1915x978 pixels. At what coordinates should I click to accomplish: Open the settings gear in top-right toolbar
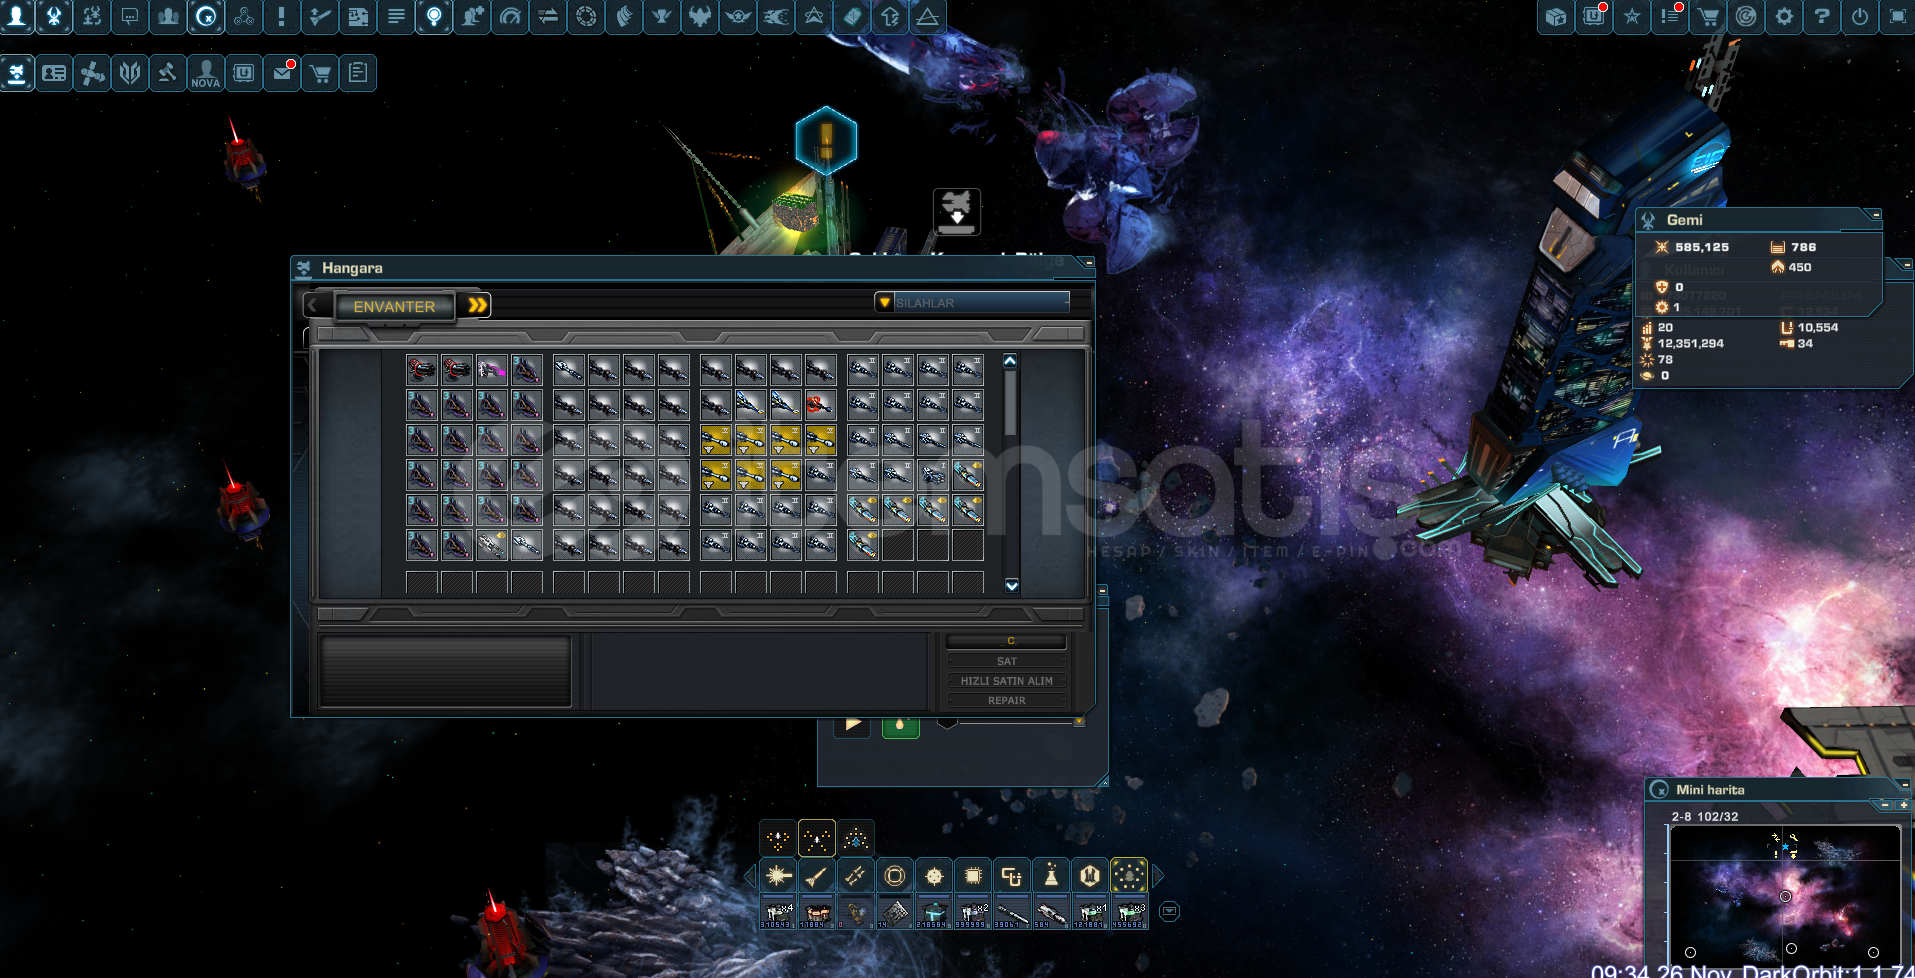(1784, 17)
